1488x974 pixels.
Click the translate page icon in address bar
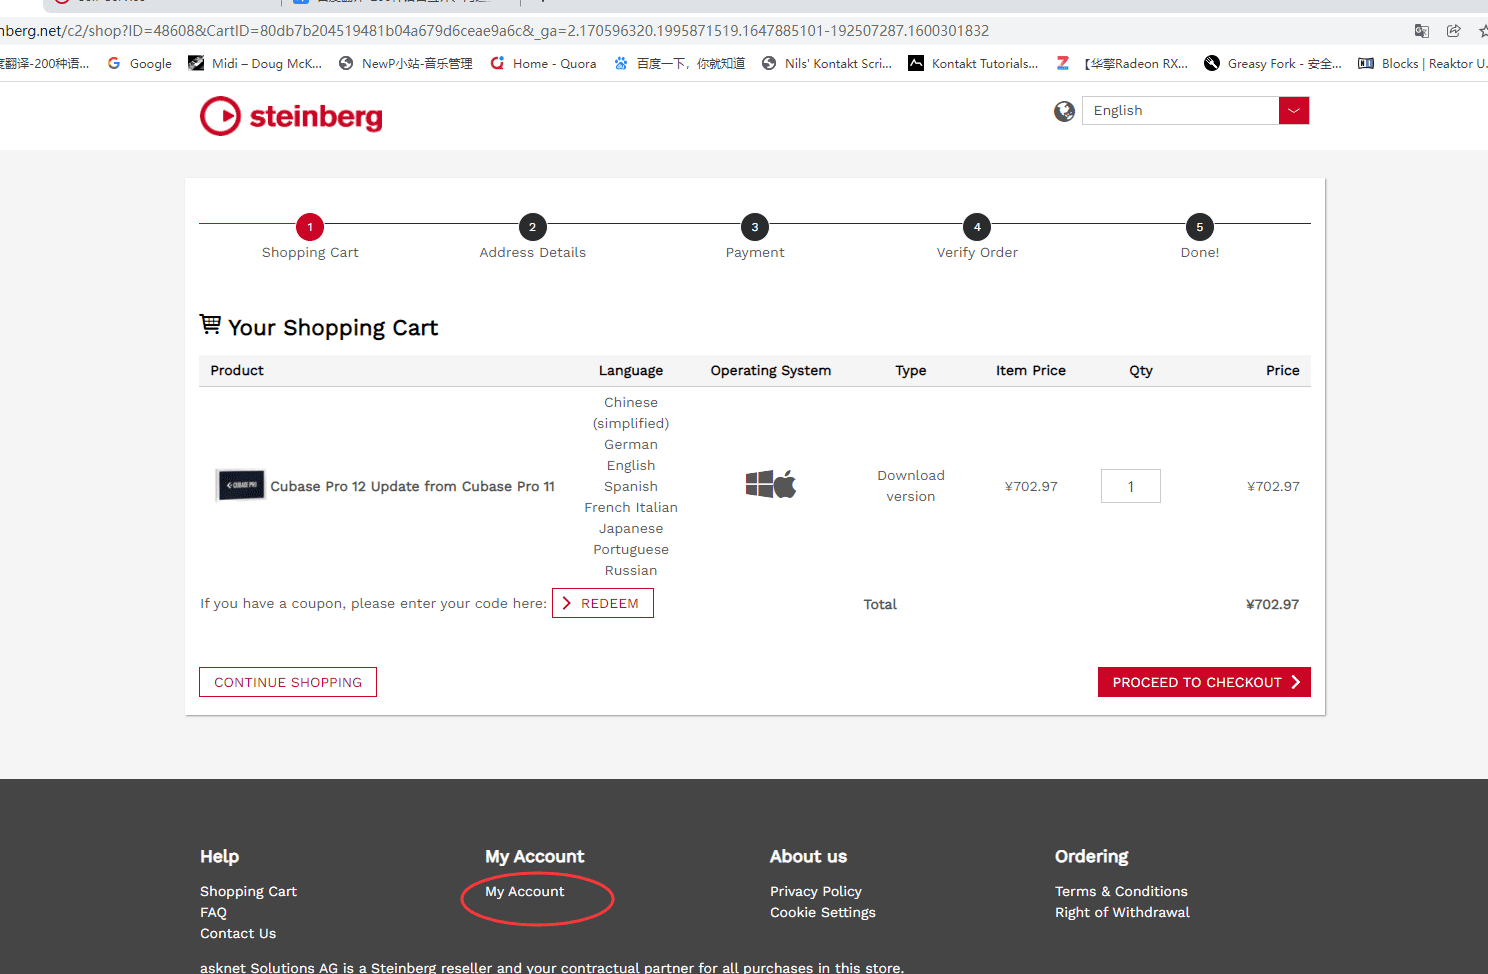coord(1422,31)
